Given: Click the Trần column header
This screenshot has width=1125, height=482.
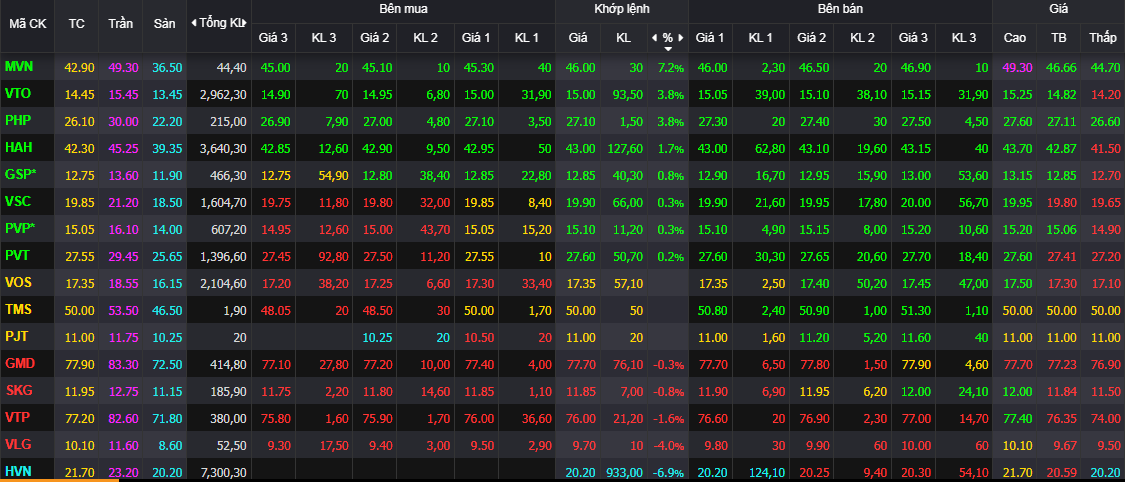Looking at the screenshot, I should click(x=121, y=23).
